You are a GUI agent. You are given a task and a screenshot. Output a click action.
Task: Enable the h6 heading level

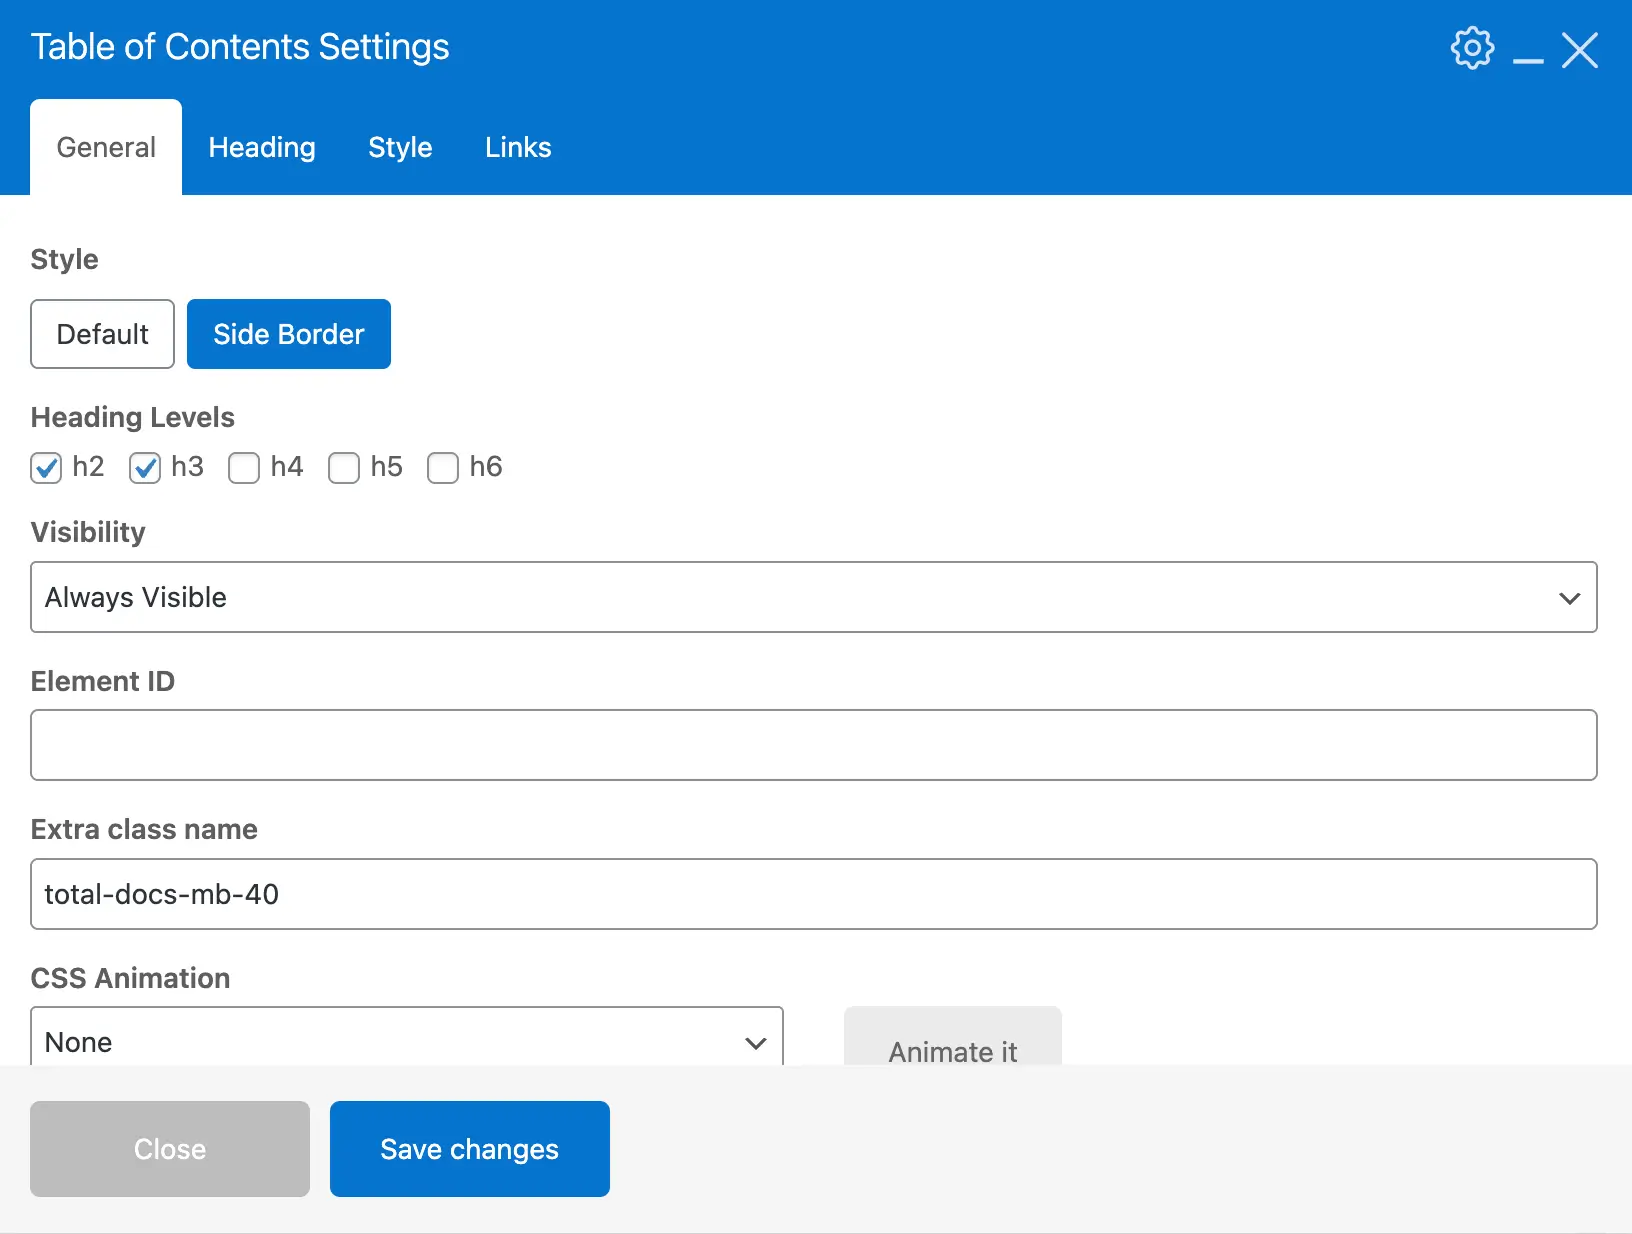pos(443,468)
